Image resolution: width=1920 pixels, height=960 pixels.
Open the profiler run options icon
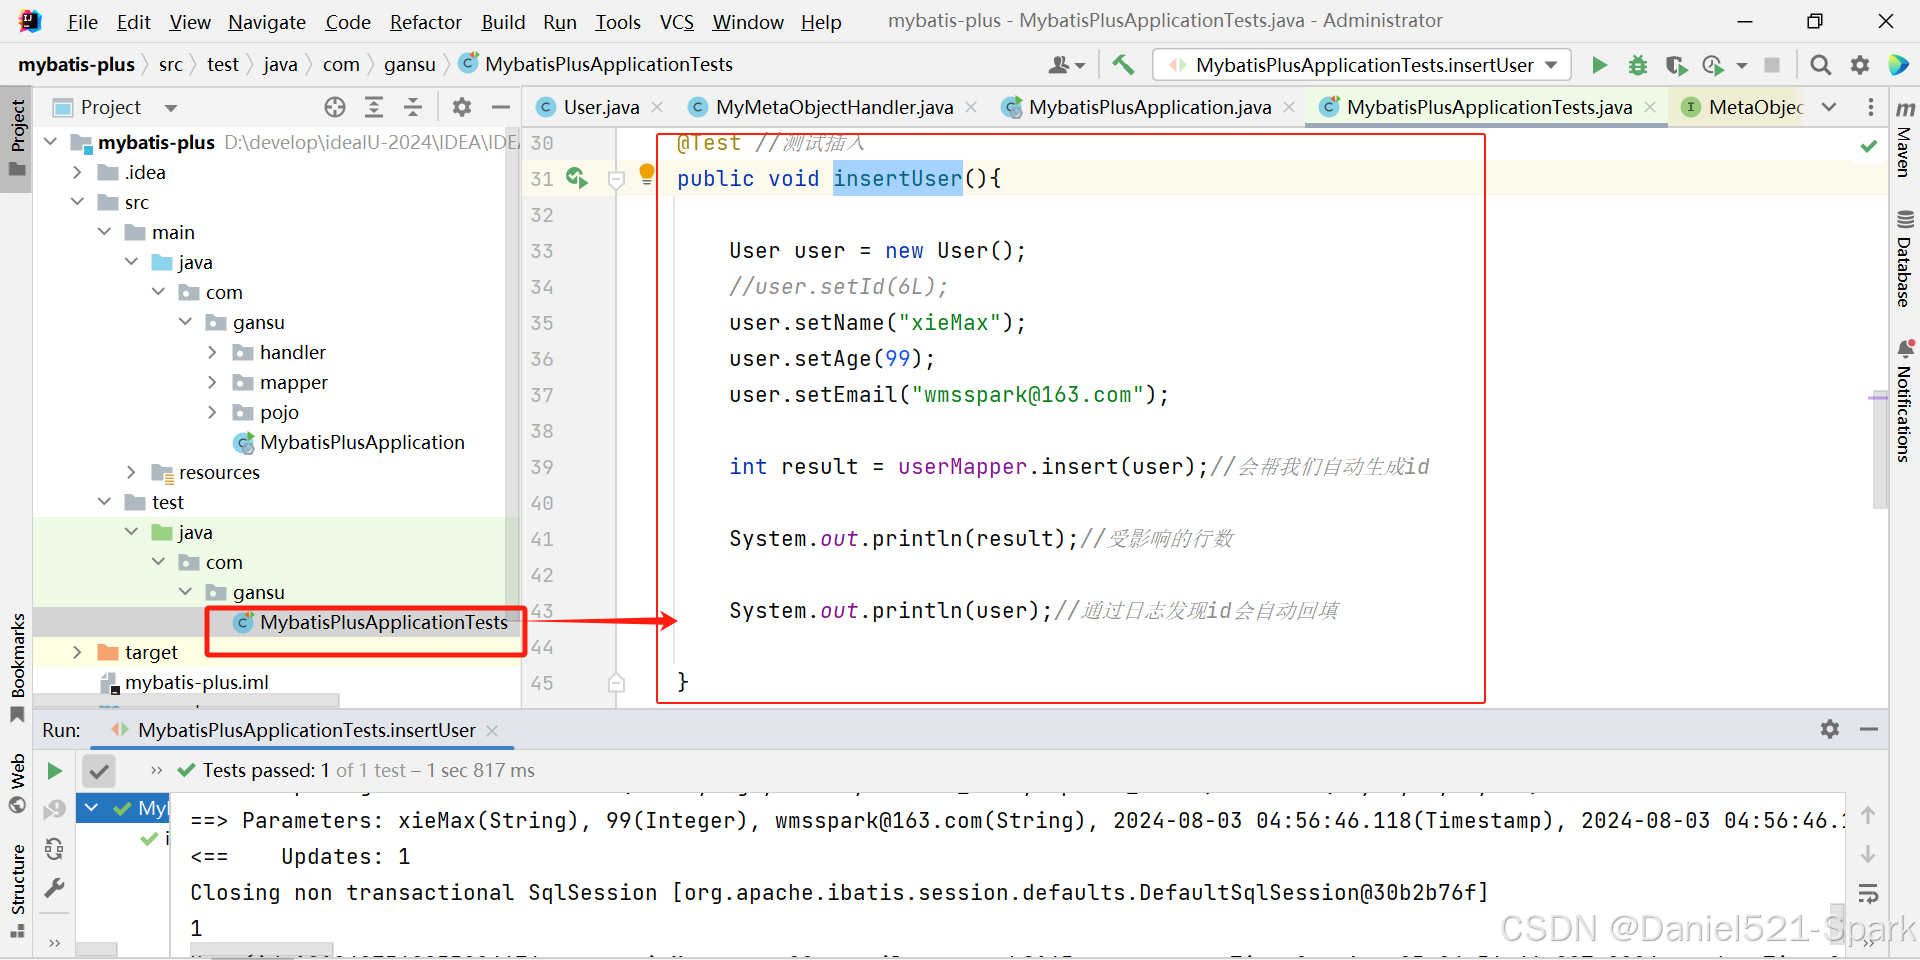pyautogui.click(x=1714, y=65)
